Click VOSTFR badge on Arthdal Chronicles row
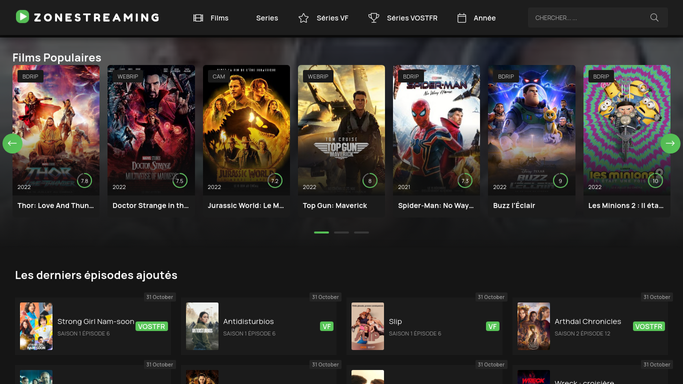The width and height of the screenshot is (683, 384). click(649, 326)
